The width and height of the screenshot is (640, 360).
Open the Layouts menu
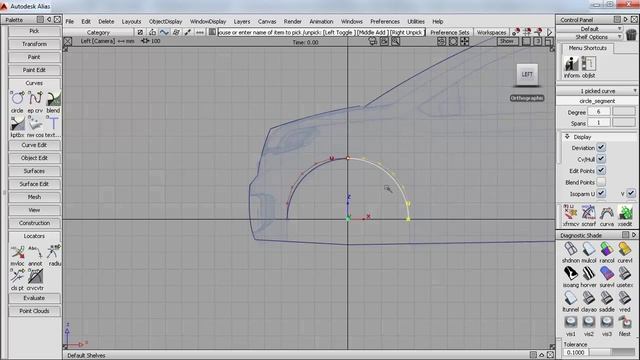coord(131,21)
